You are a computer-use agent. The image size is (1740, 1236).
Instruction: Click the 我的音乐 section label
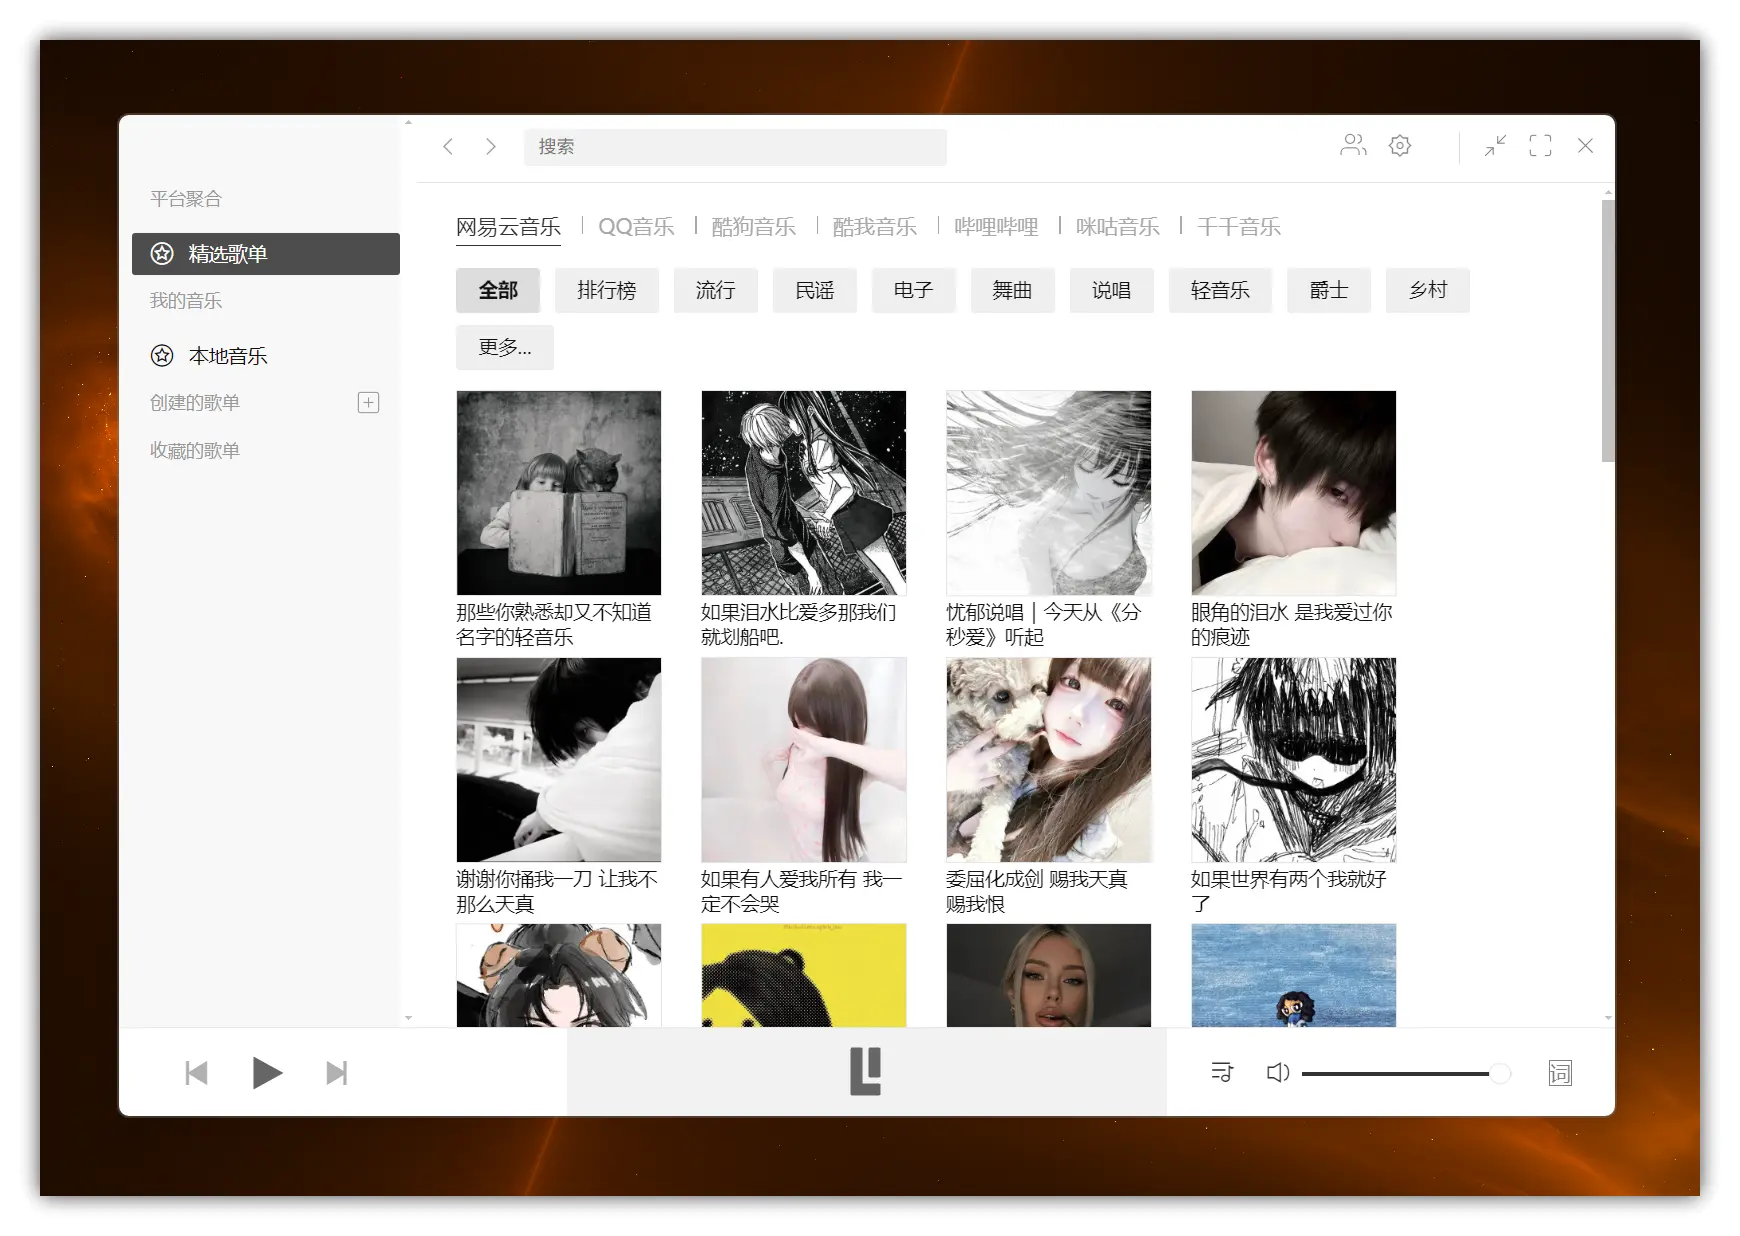click(x=186, y=300)
